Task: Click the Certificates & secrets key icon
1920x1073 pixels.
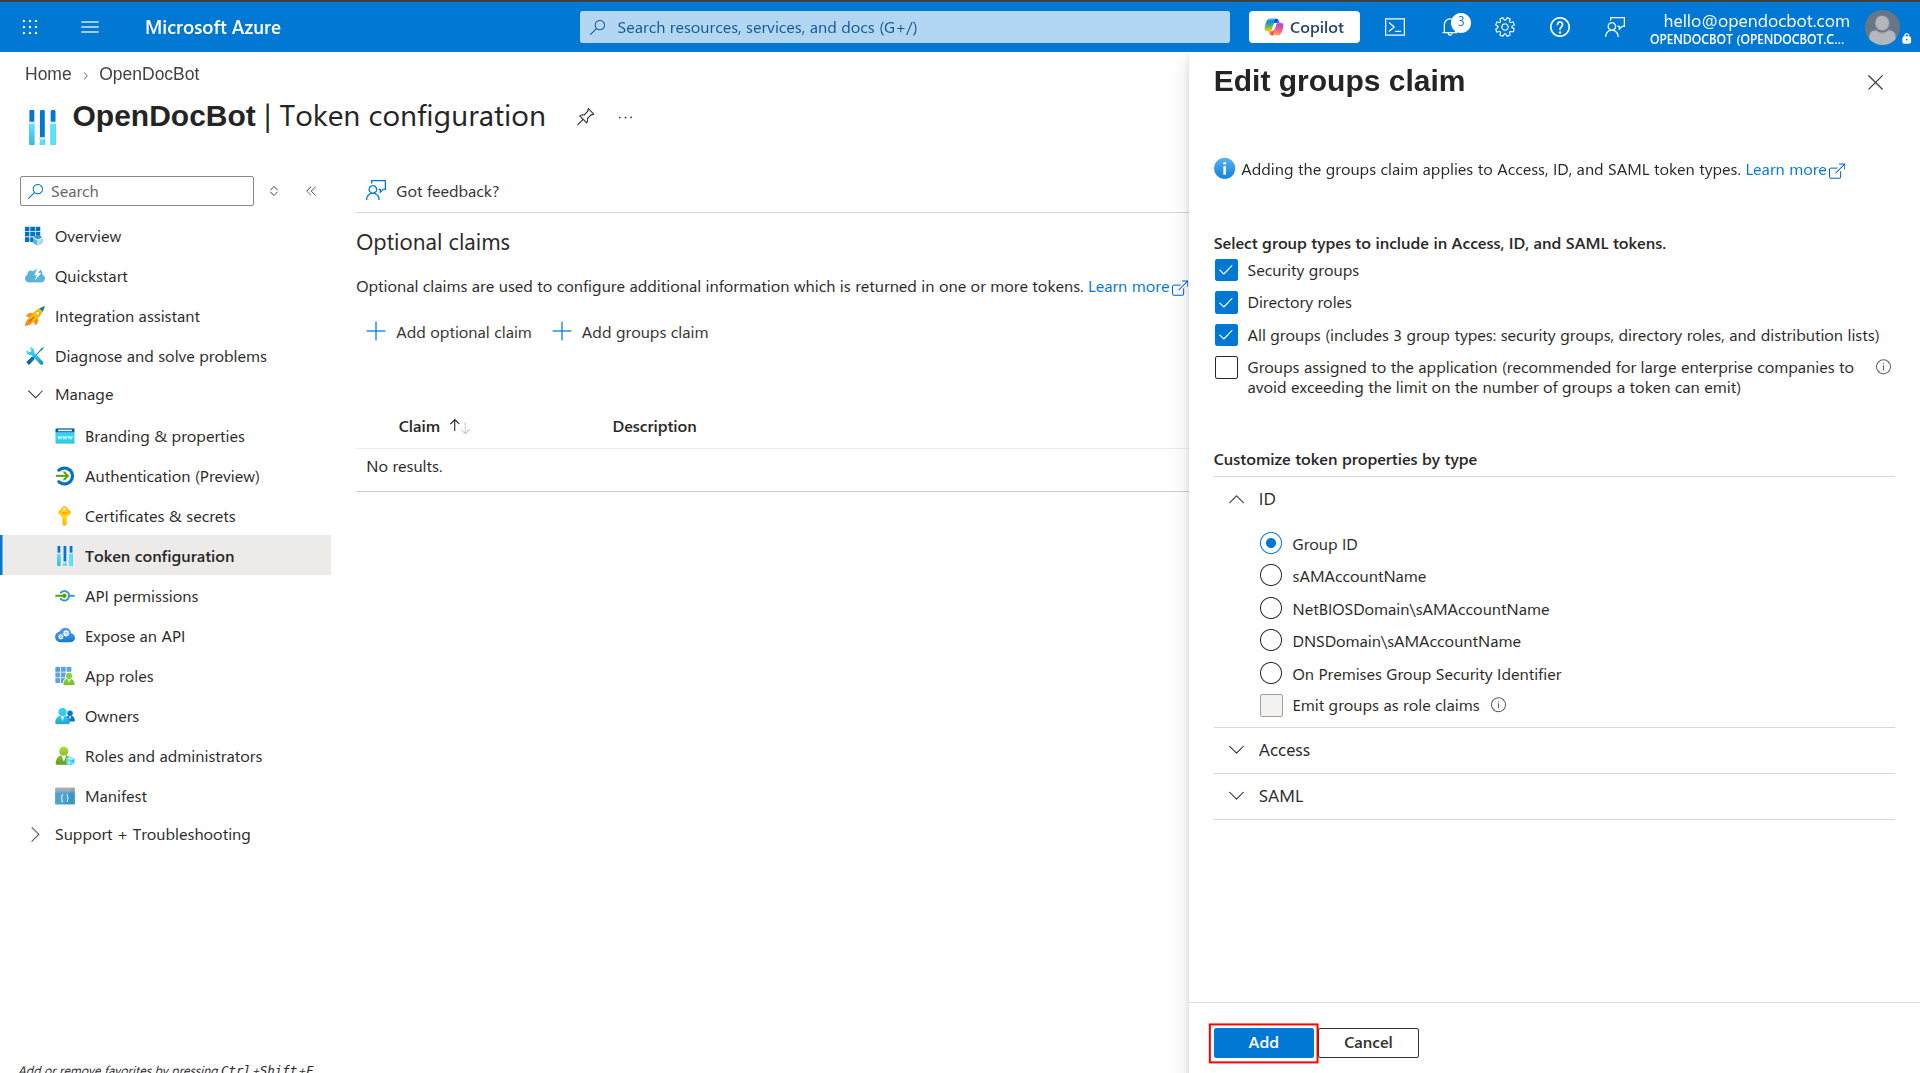Action: [x=65, y=516]
